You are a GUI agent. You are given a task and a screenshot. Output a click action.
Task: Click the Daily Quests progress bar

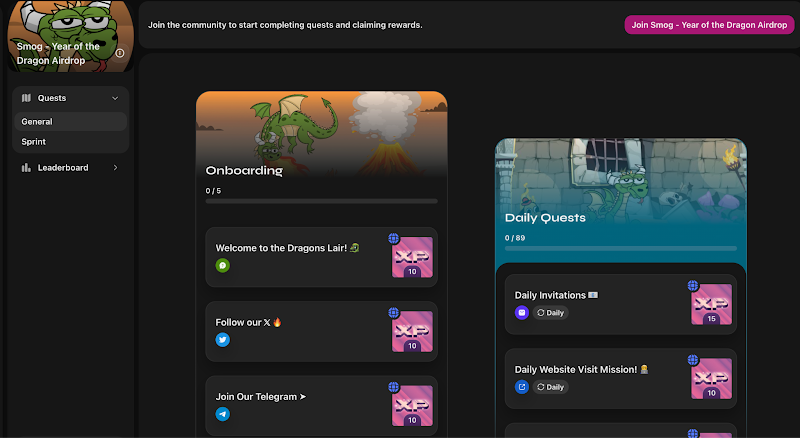(x=620, y=249)
